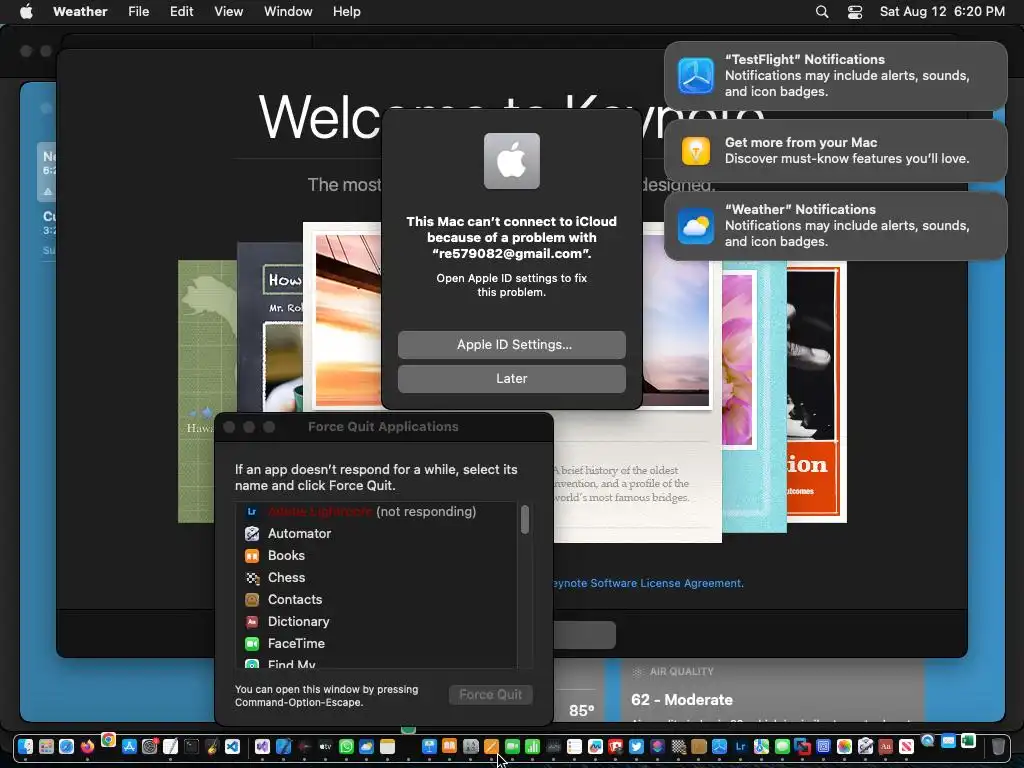Click the Force Quit list scrollbar
This screenshot has height=768, width=1024.
(x=524, y=520)
